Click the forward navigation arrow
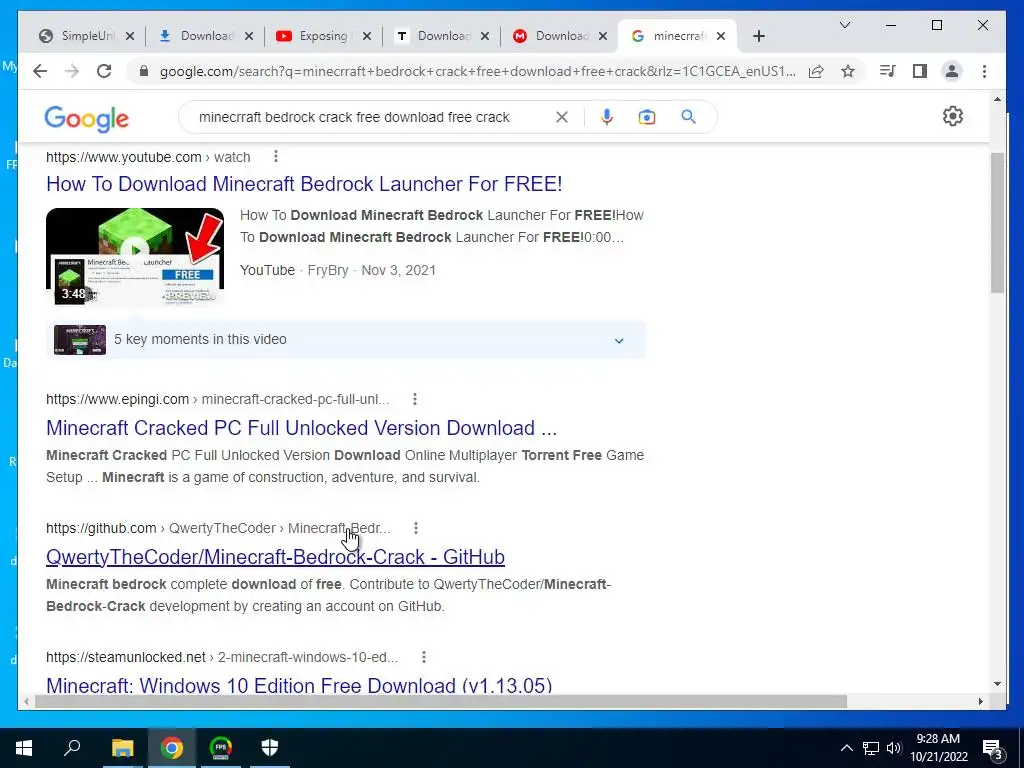Viewport: 1024px width, 768px height. pyautogui.click(x=72, y=71)
